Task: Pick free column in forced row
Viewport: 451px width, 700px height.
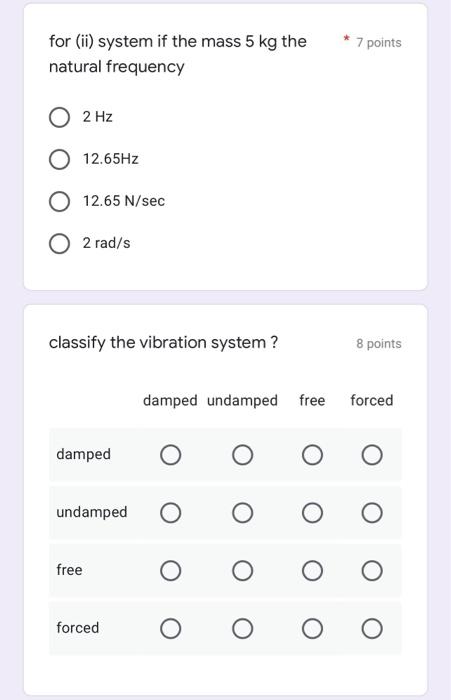Action: point(312,629)
